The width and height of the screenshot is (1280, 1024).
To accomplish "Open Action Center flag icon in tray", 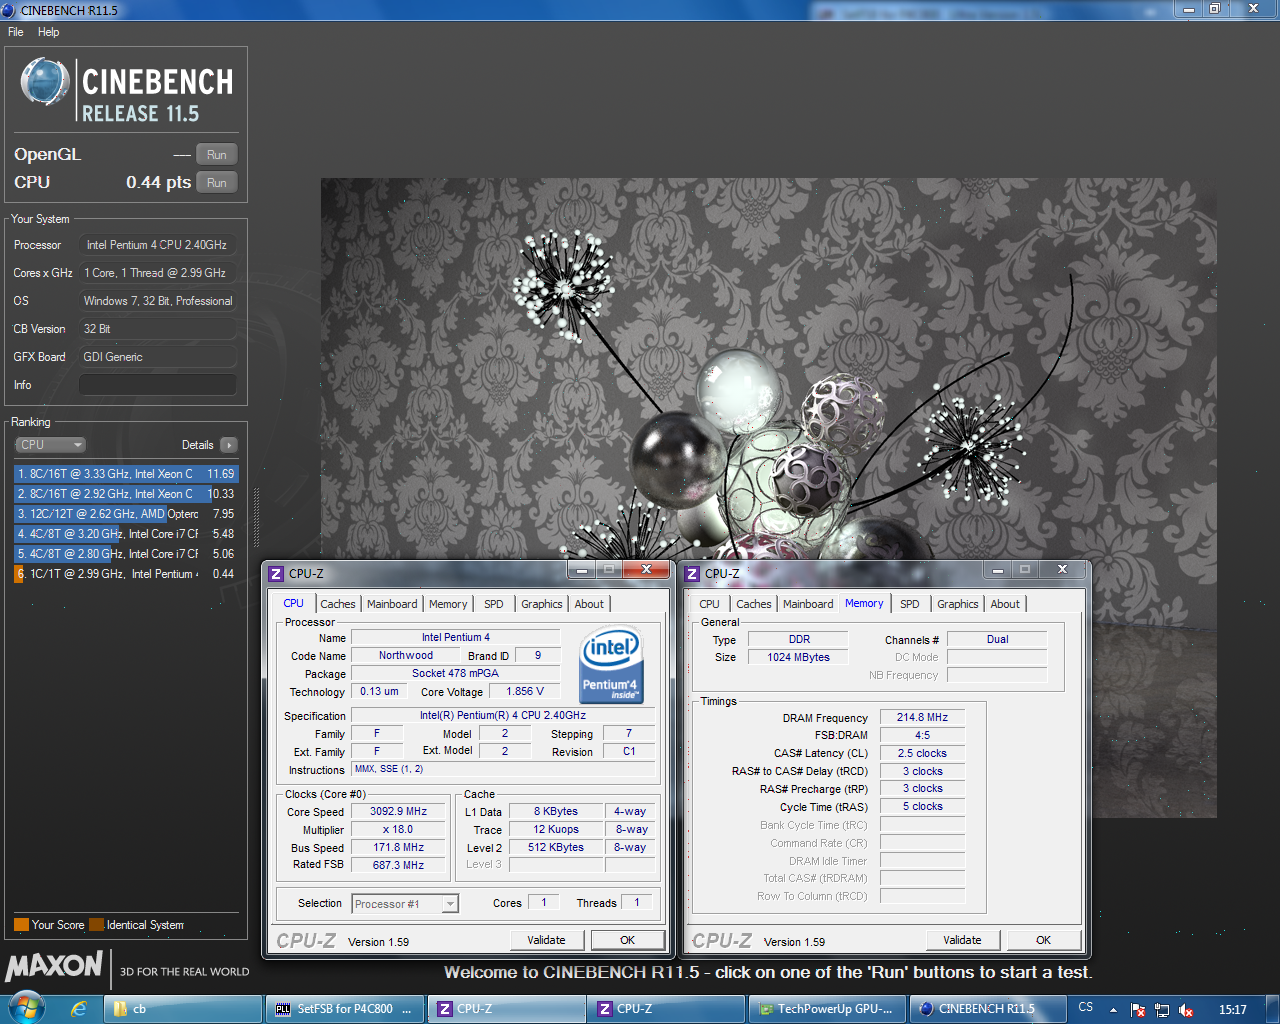I will tap(1137, 1010).
